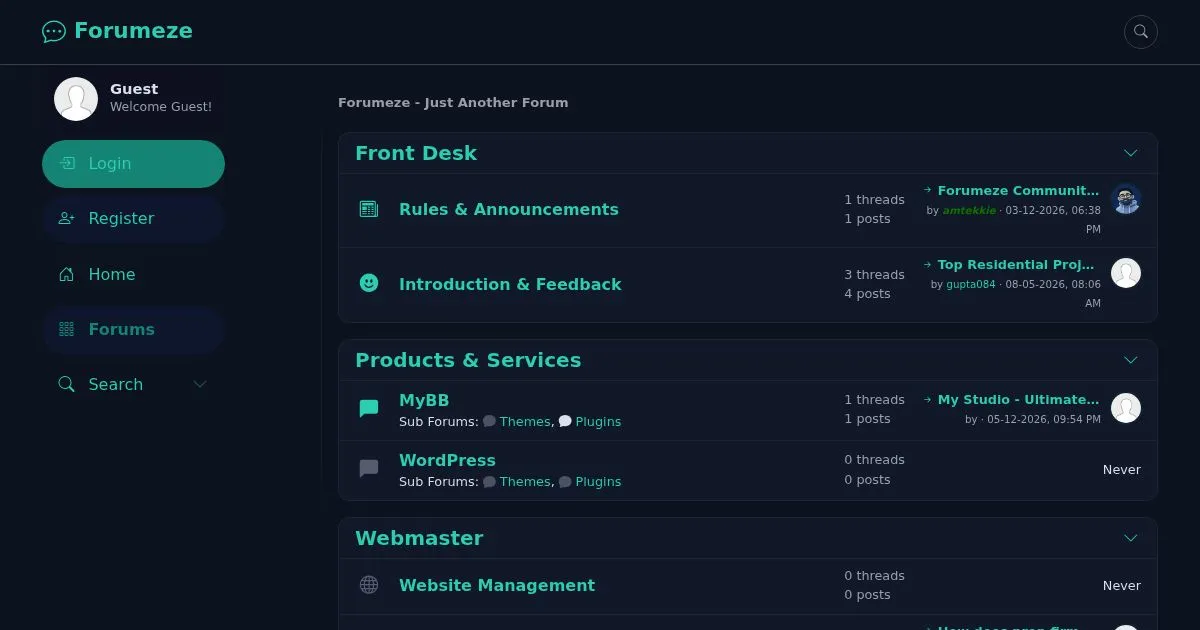Open Rules & Announcements forum
This screenshot has height=630, width=1200.
[x=509, y=209]
